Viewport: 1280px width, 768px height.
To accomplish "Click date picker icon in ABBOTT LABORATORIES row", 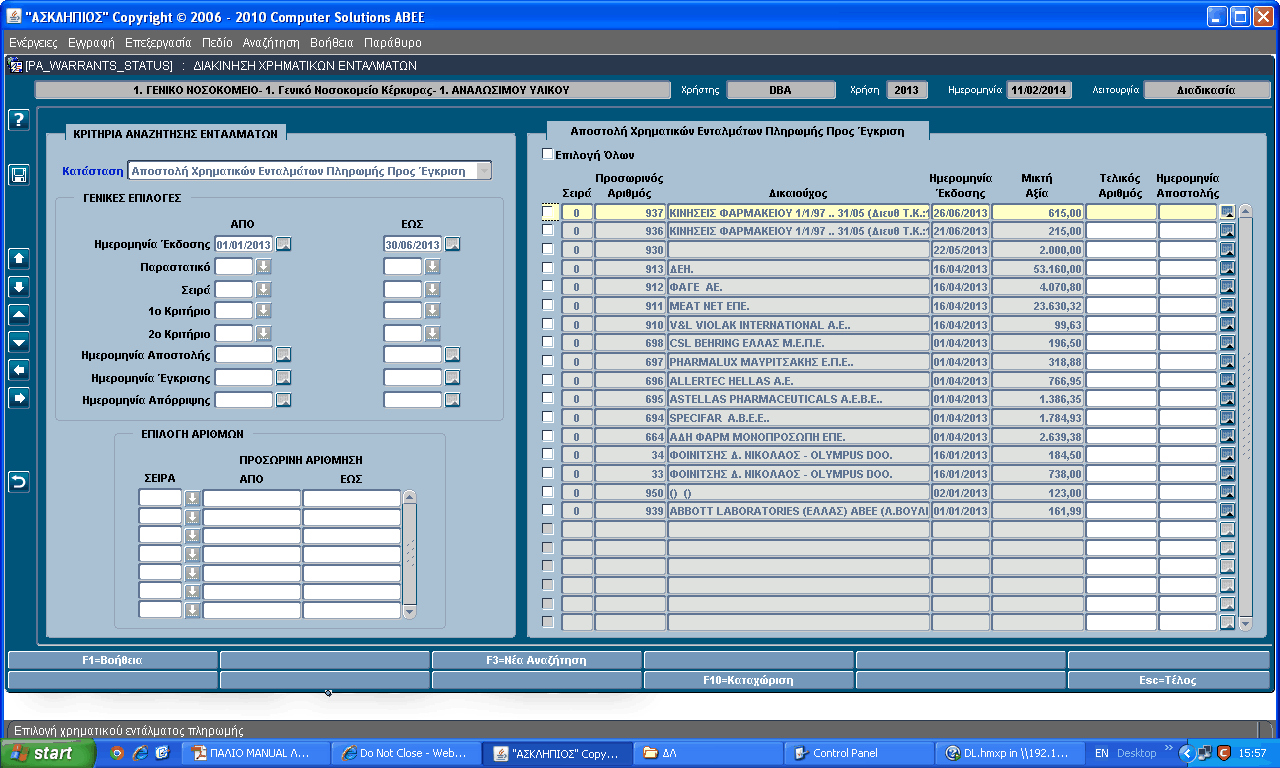I will 1228,510.
